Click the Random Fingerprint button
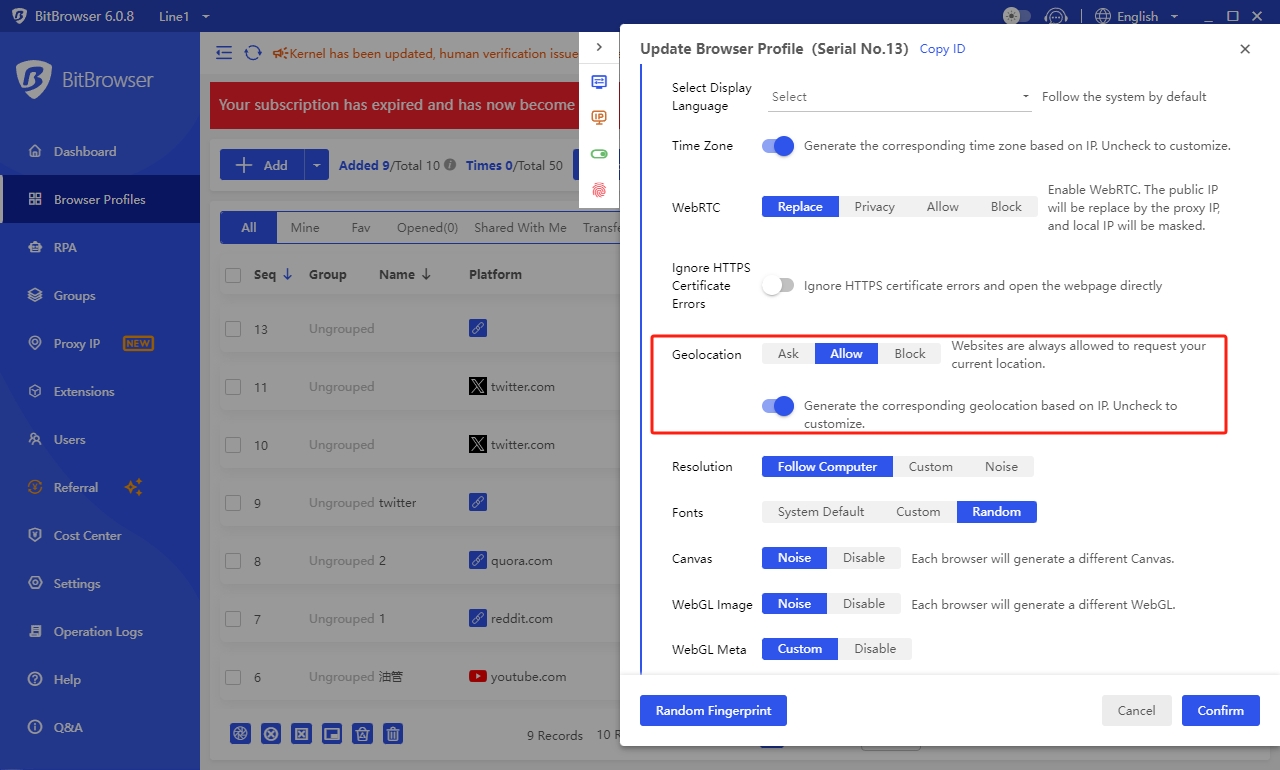Image resolution: width=1280 pixels, height=770 pixels. click(x=713, y=710)
